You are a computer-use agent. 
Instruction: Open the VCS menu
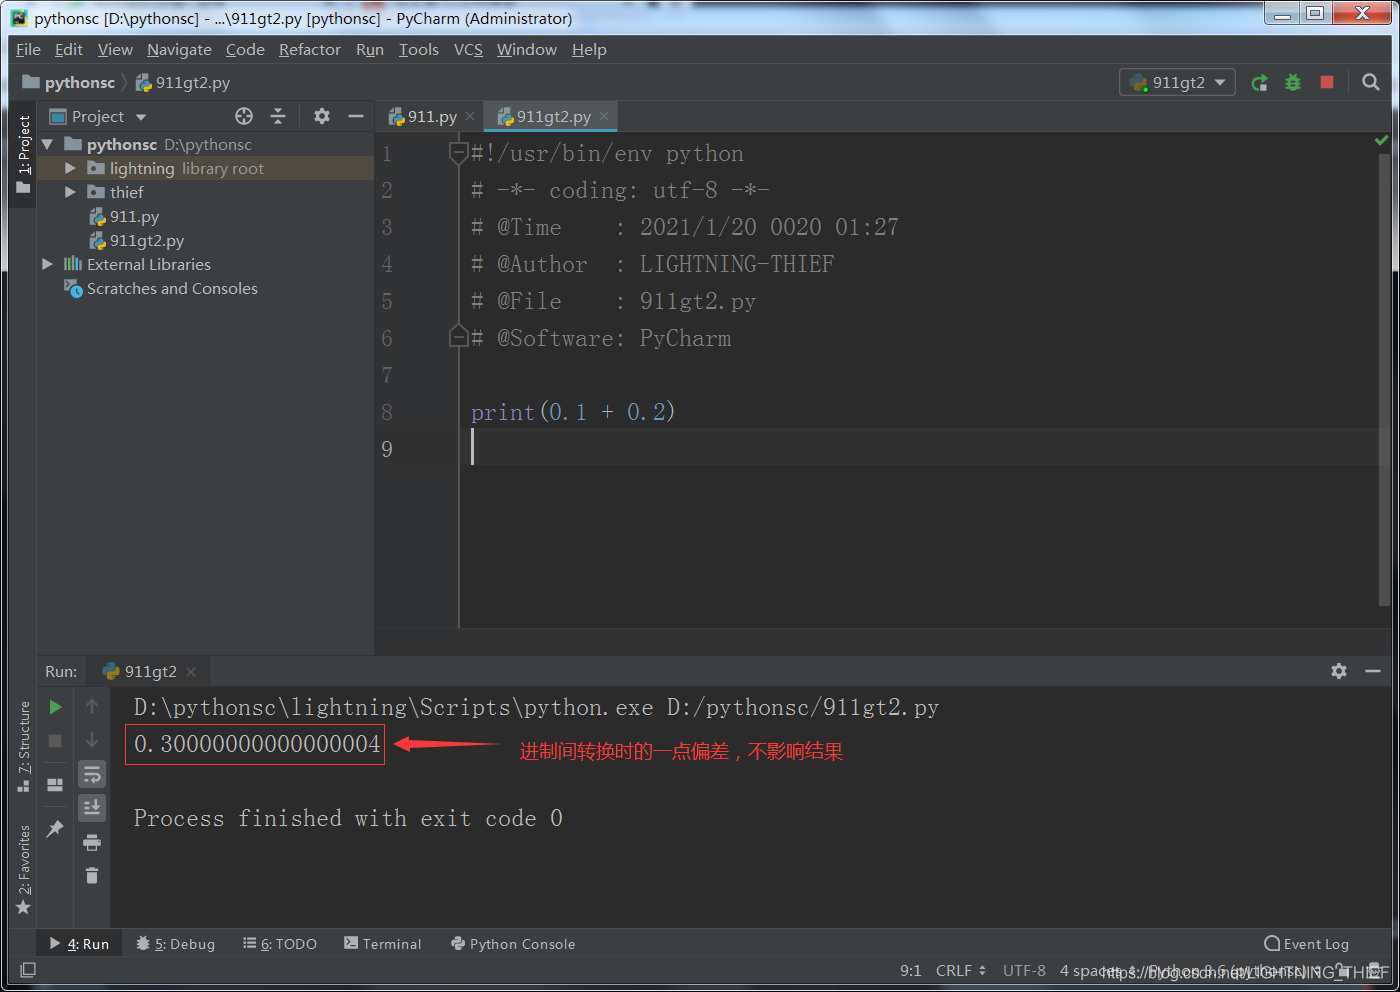pos(468,50)
